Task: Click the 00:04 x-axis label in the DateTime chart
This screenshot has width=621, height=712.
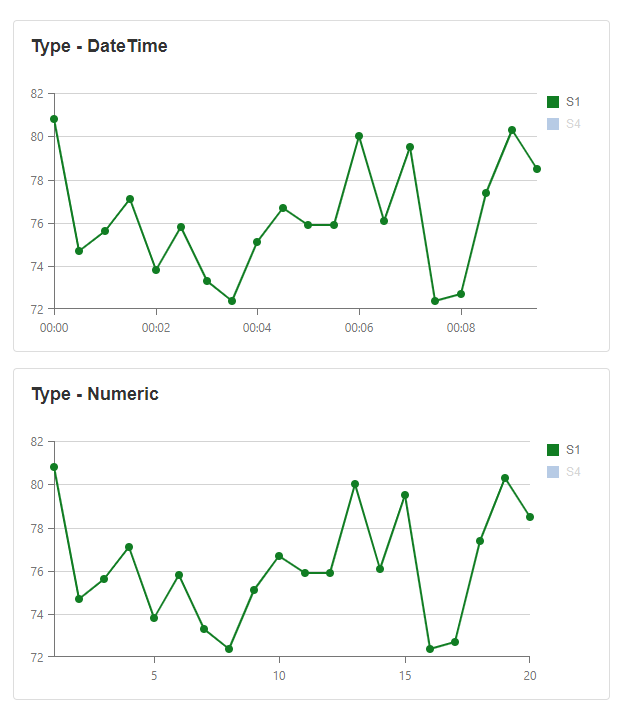Action: pyautogui.click(x=257, y=327)
